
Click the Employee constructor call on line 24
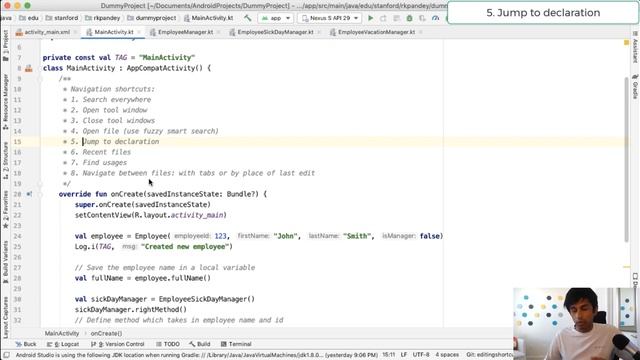[x=151, y=236]
